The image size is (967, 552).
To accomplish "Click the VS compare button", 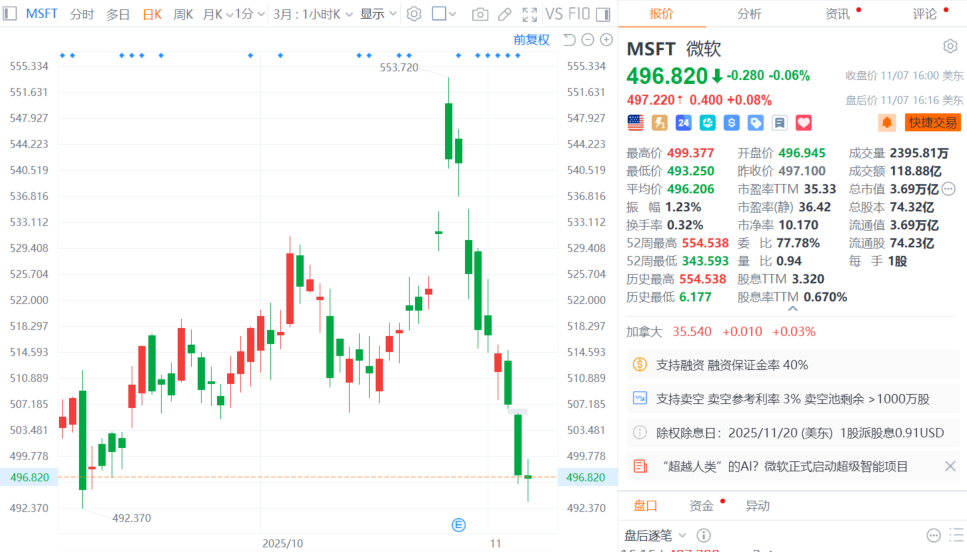I will click(x=554, y=14).
